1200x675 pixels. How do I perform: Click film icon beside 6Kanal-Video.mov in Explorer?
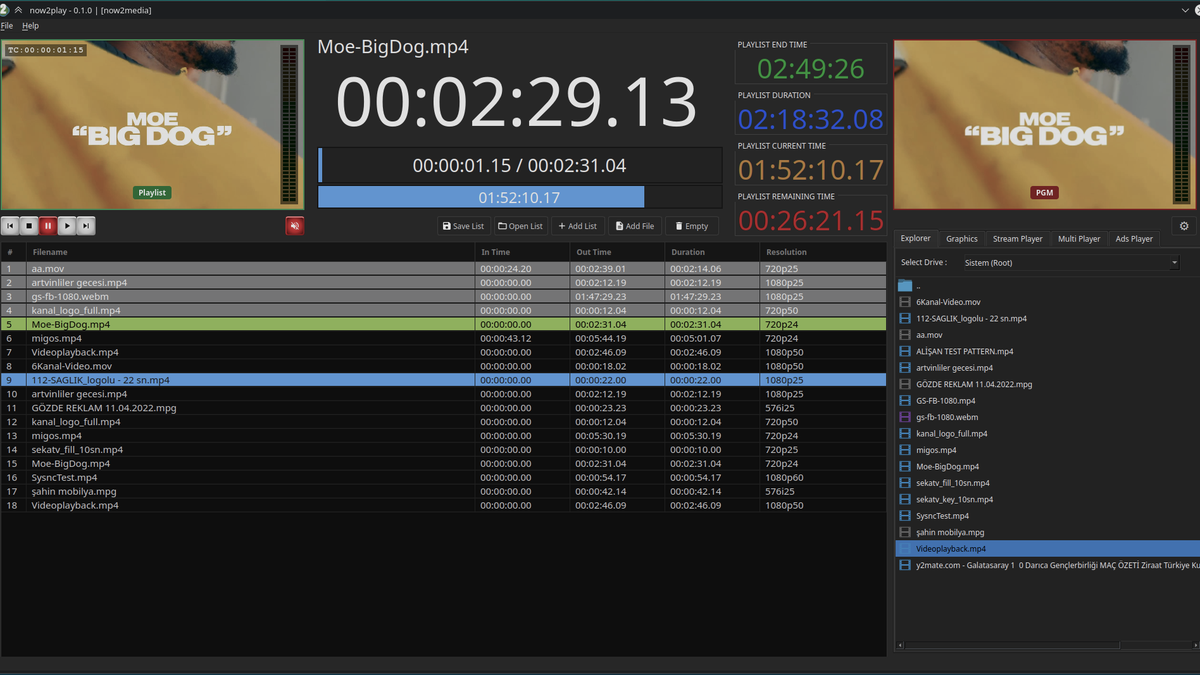[x=905, y=302]
